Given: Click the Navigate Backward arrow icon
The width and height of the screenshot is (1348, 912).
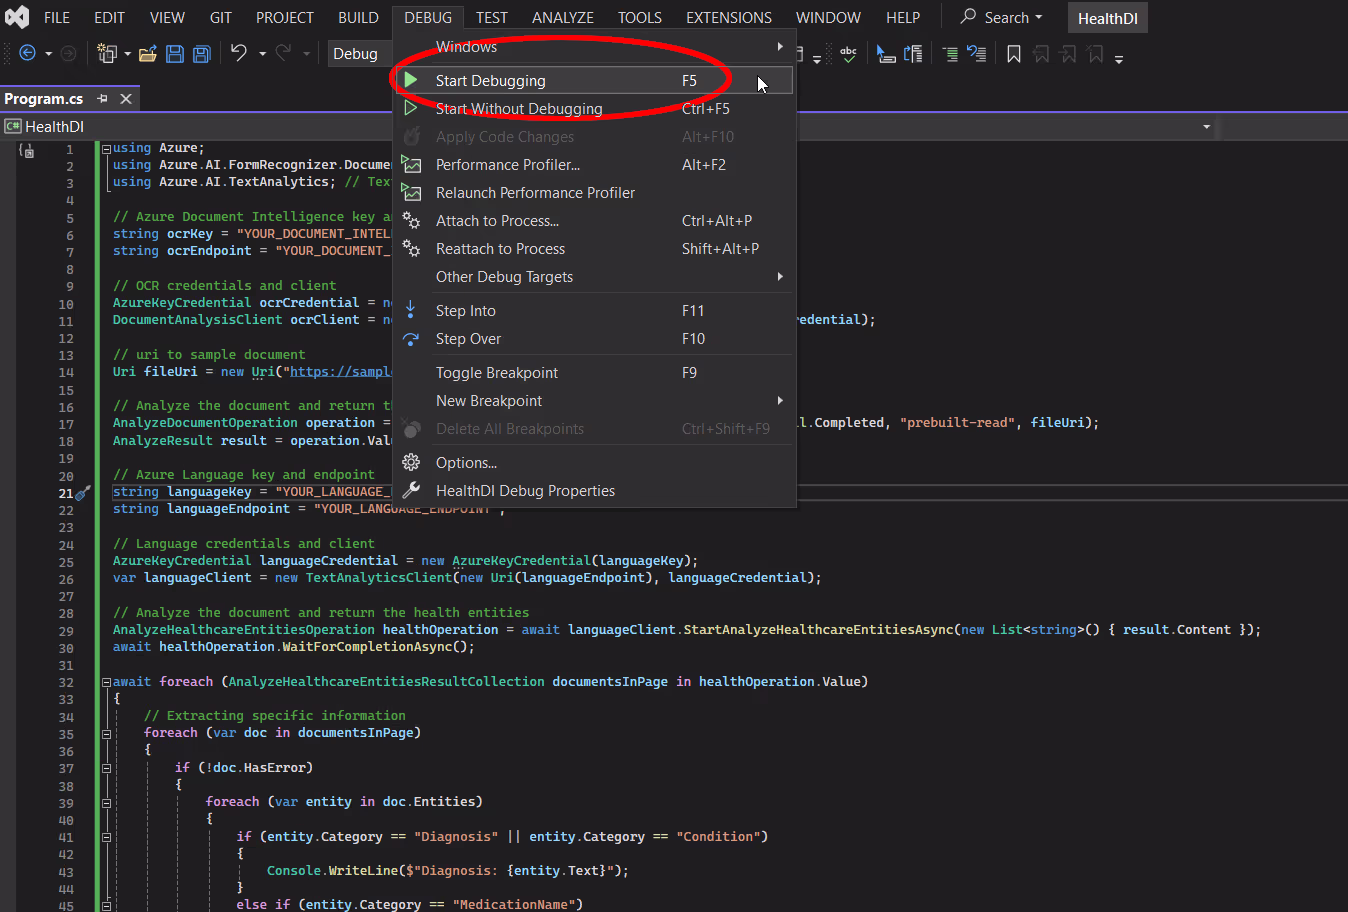Looking at the screenshot, I should pos(27,53).
